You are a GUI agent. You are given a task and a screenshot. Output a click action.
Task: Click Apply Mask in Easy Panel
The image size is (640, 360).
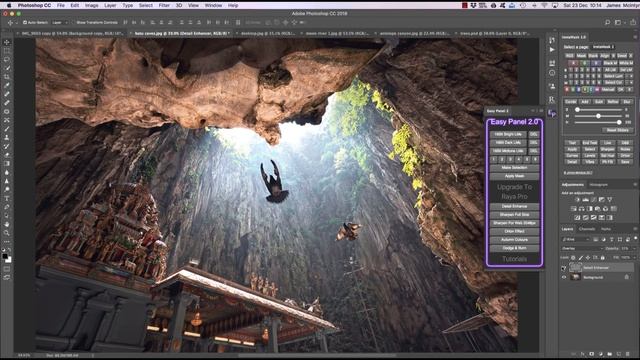(x=514, y=176)
